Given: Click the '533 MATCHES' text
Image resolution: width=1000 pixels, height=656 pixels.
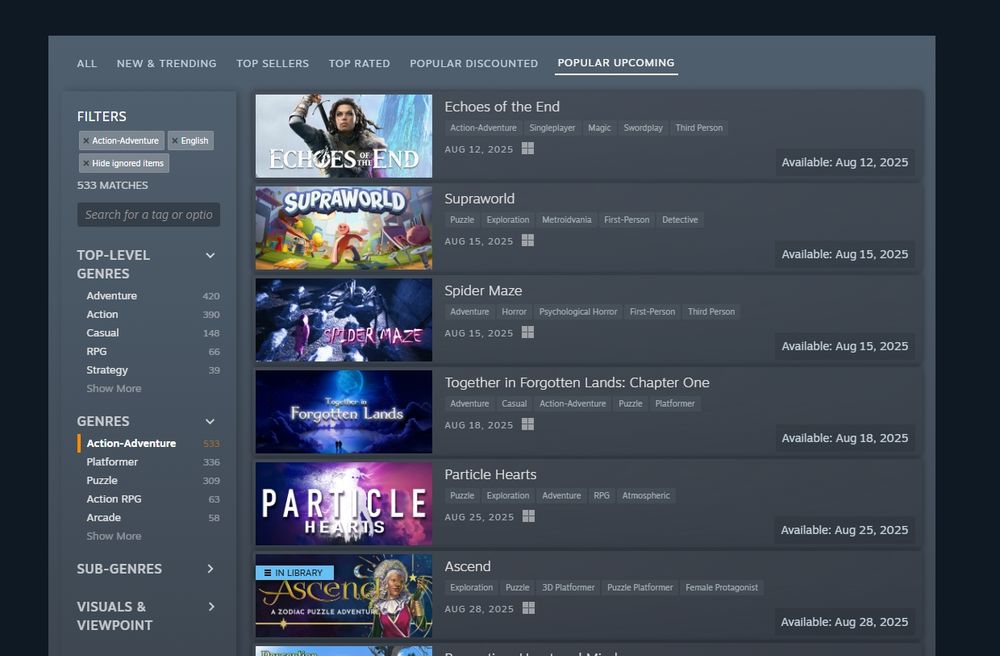Looking at the screenshot, I should pos(112,186).
